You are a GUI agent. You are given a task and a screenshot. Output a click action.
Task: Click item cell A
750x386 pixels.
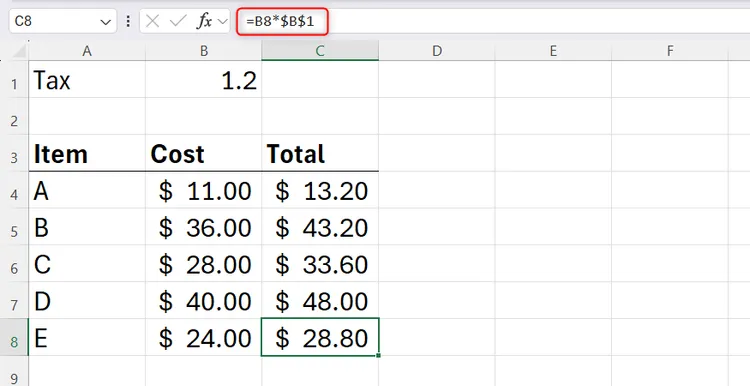click(87, 190)
